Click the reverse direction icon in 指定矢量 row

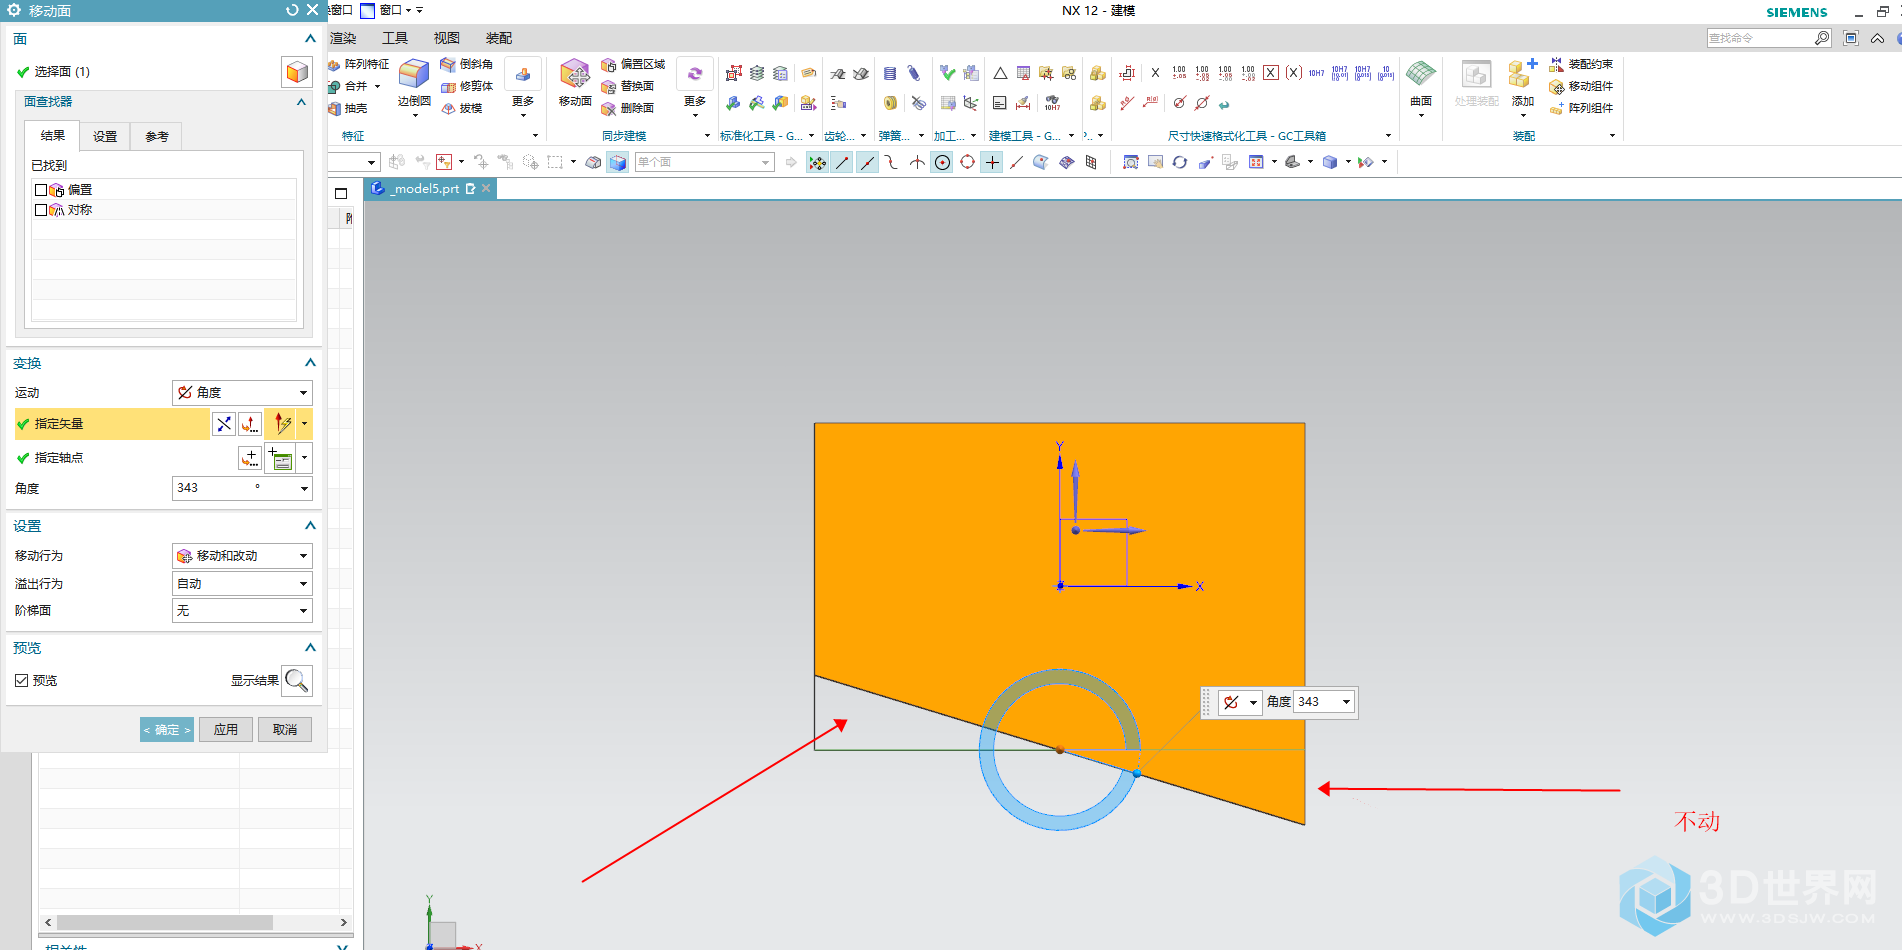pos(224,424)
